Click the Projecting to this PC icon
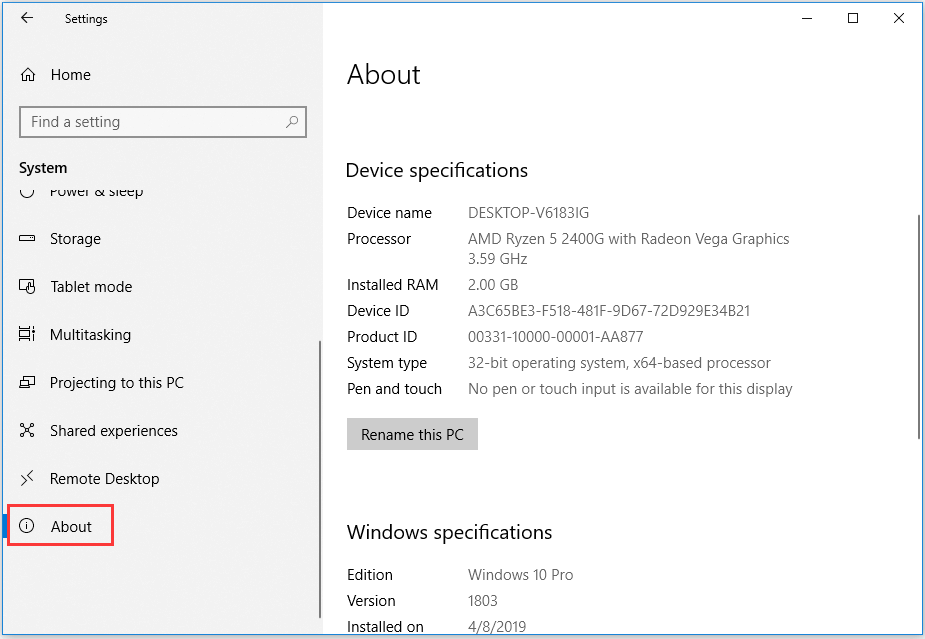925x639 pixels. pos(28,383)
